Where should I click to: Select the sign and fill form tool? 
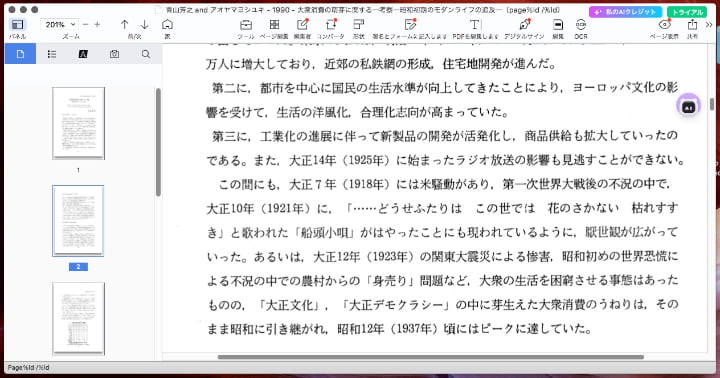click(410, 25)
